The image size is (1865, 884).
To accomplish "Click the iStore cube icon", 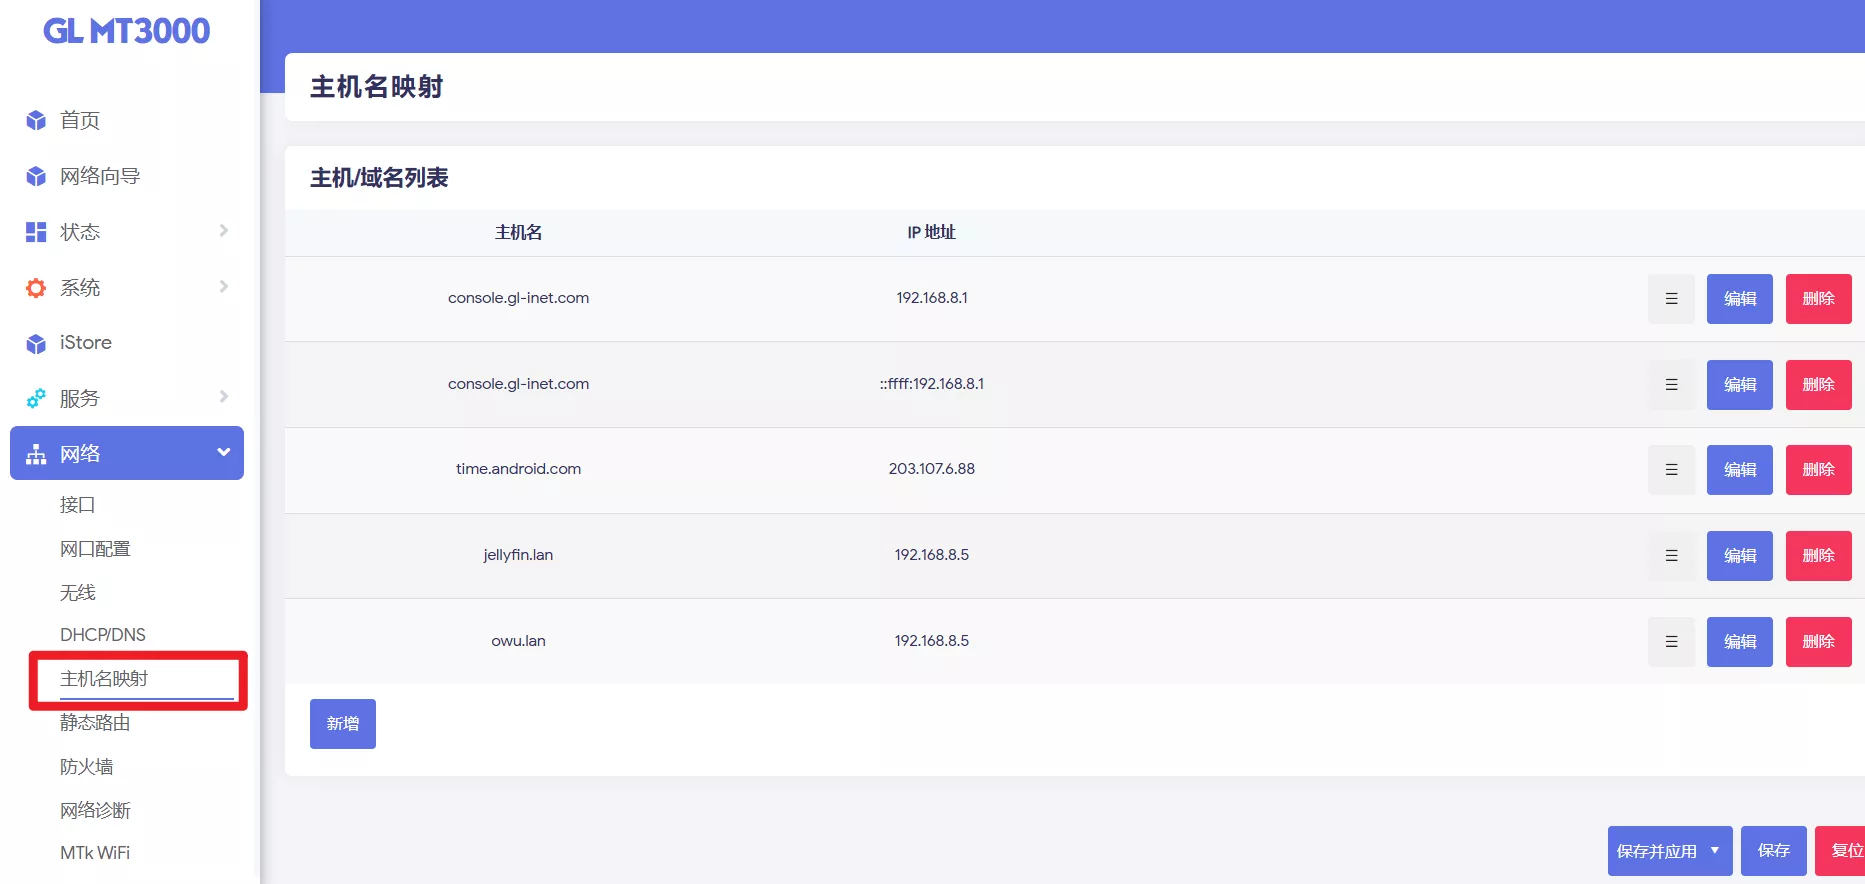I will click(36, 344).
